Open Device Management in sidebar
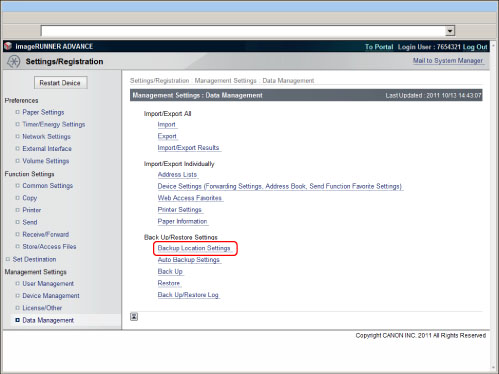 point(51,296)
